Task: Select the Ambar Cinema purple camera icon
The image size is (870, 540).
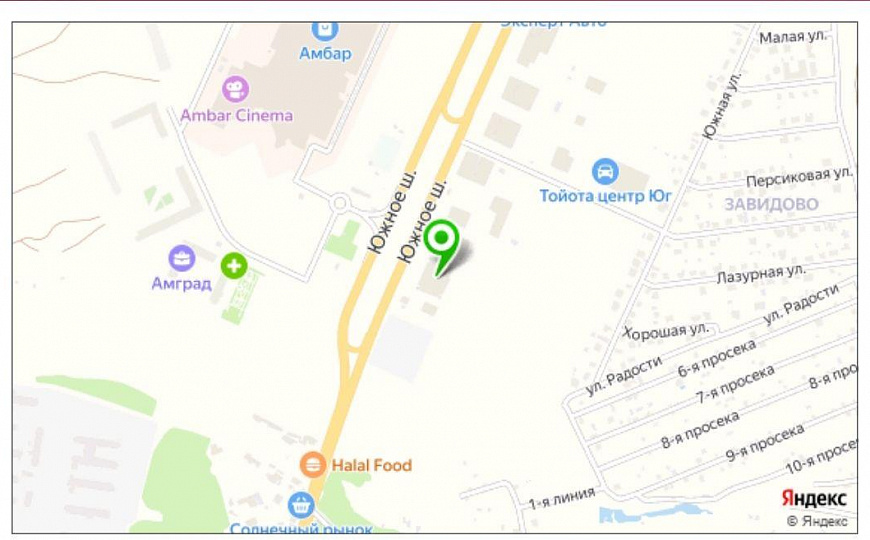Action: coord(236,89)
